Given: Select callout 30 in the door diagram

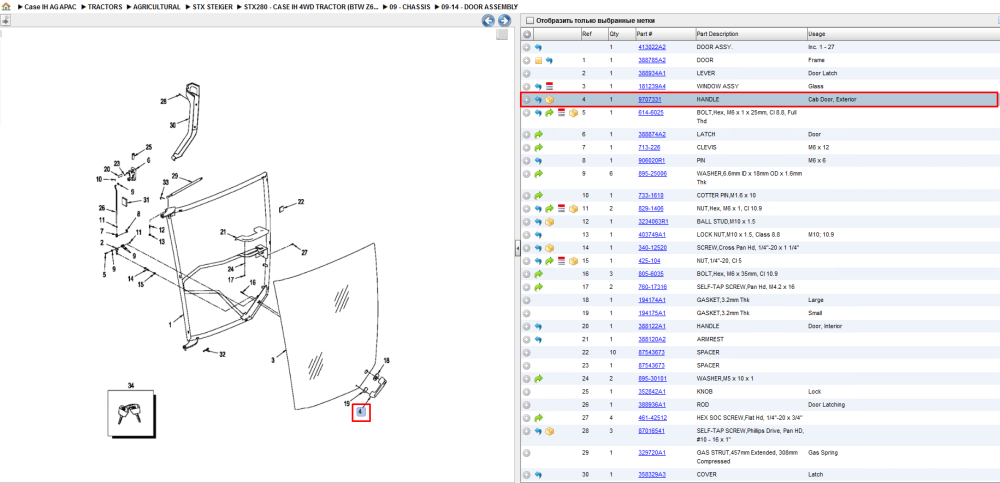Looking at the screenshot, I should tap(172, 126).
